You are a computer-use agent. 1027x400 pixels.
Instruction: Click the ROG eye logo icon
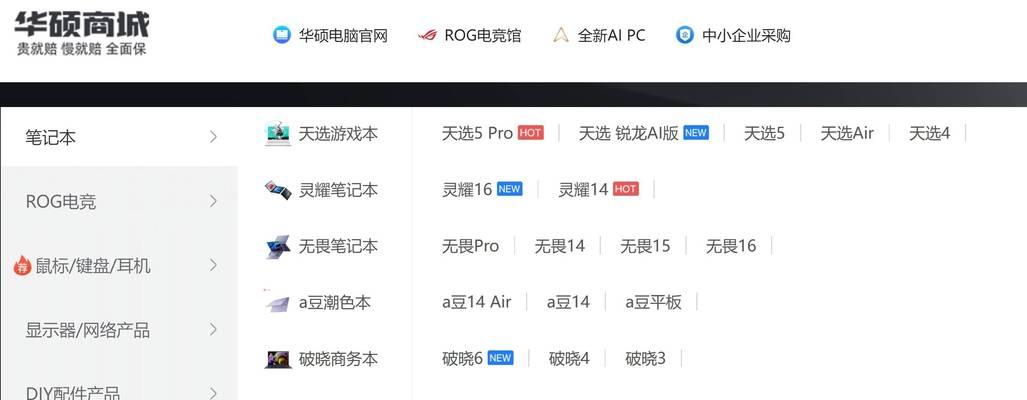coord(427,35)
